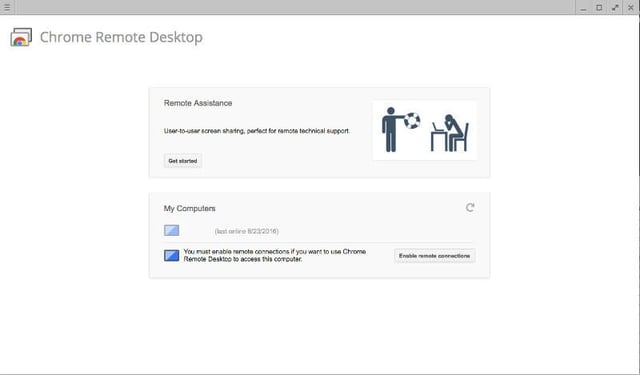
Task: Click the last online 8/23/2016 text
Action: click(x=247, y=231)
